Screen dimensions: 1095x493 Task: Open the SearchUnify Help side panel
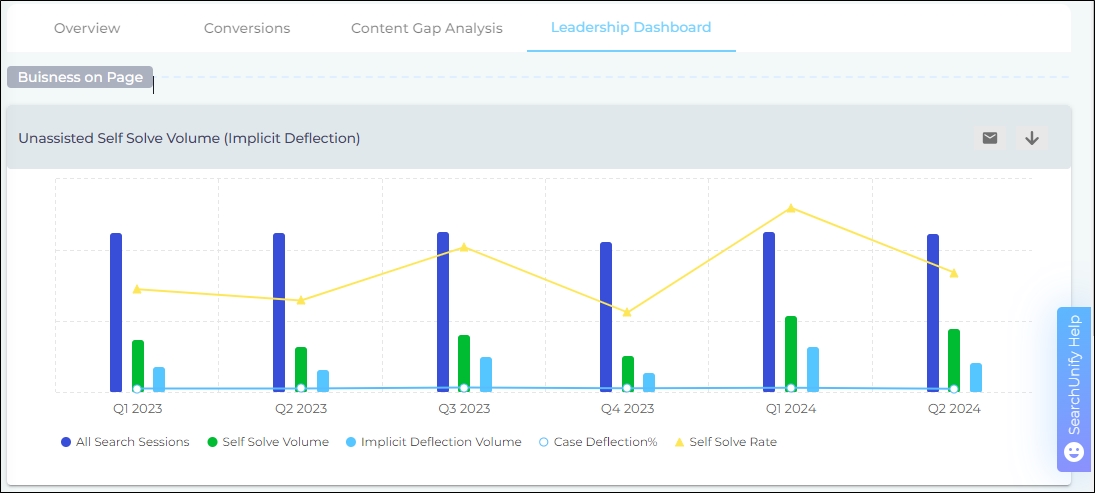[x=1074, y=375]
